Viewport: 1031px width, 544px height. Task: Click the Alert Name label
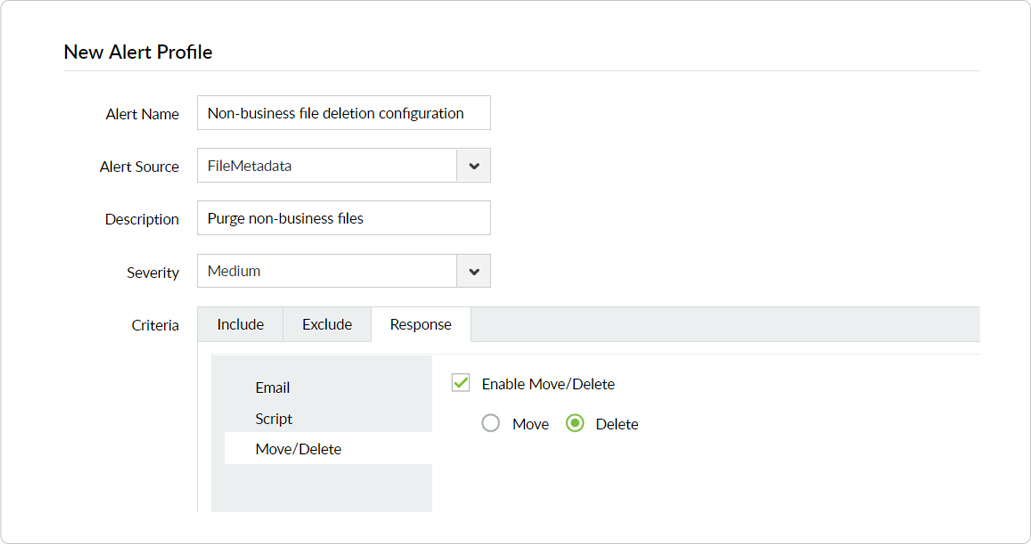point(142,114)
